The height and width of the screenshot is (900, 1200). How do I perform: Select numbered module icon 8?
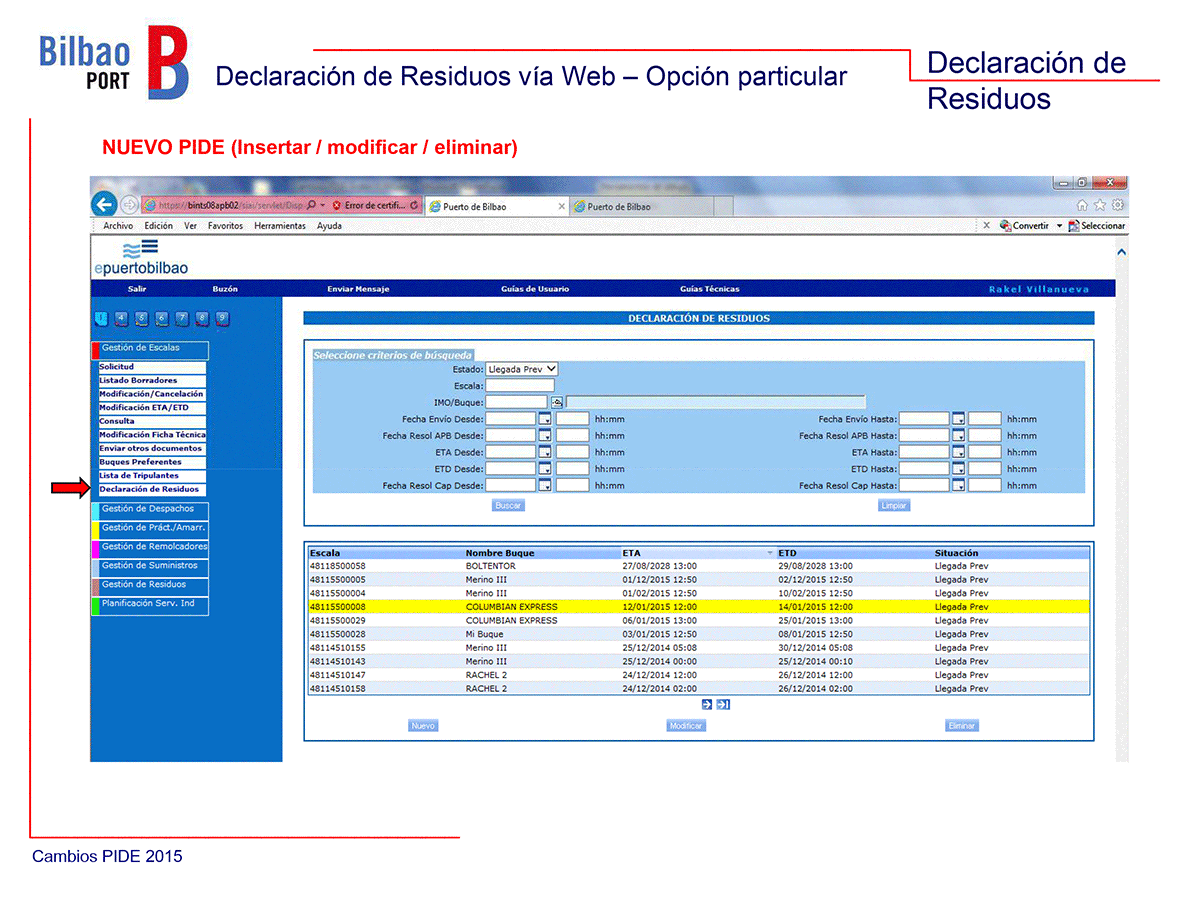202,319
